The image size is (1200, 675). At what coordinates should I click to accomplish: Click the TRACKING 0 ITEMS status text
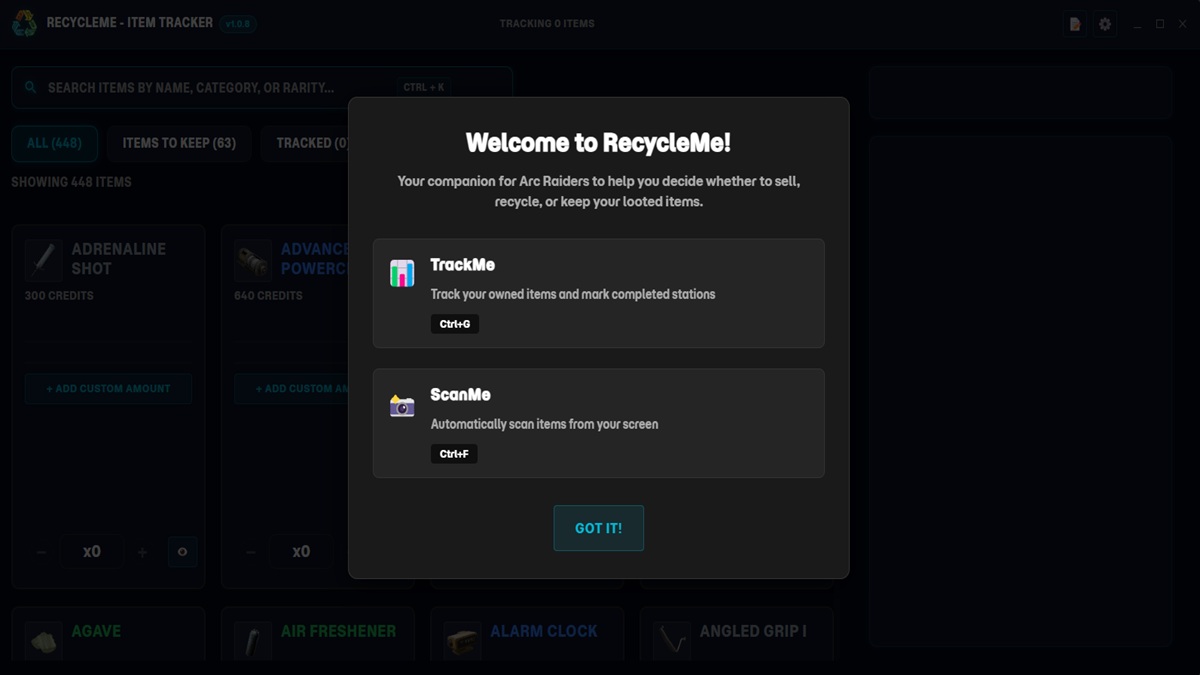[x=547, y=24]
